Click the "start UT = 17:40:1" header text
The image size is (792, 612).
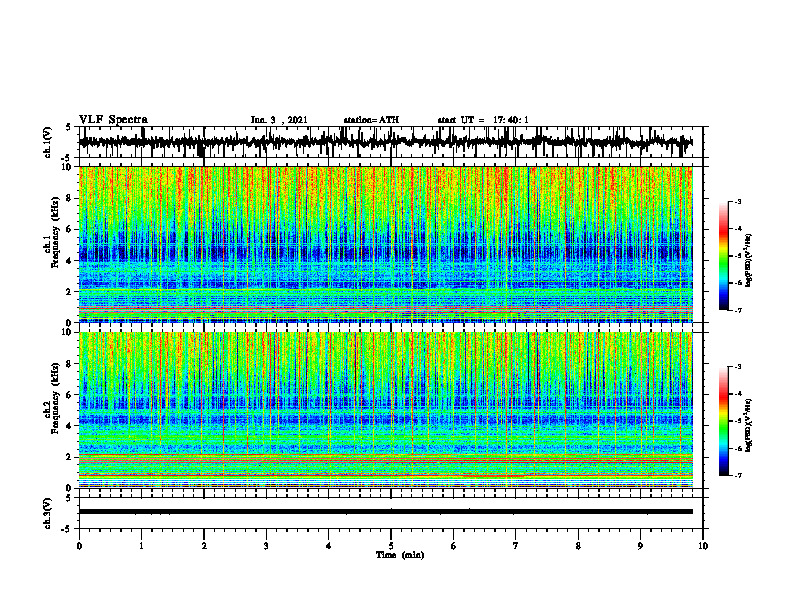click(x=483, y=120)
